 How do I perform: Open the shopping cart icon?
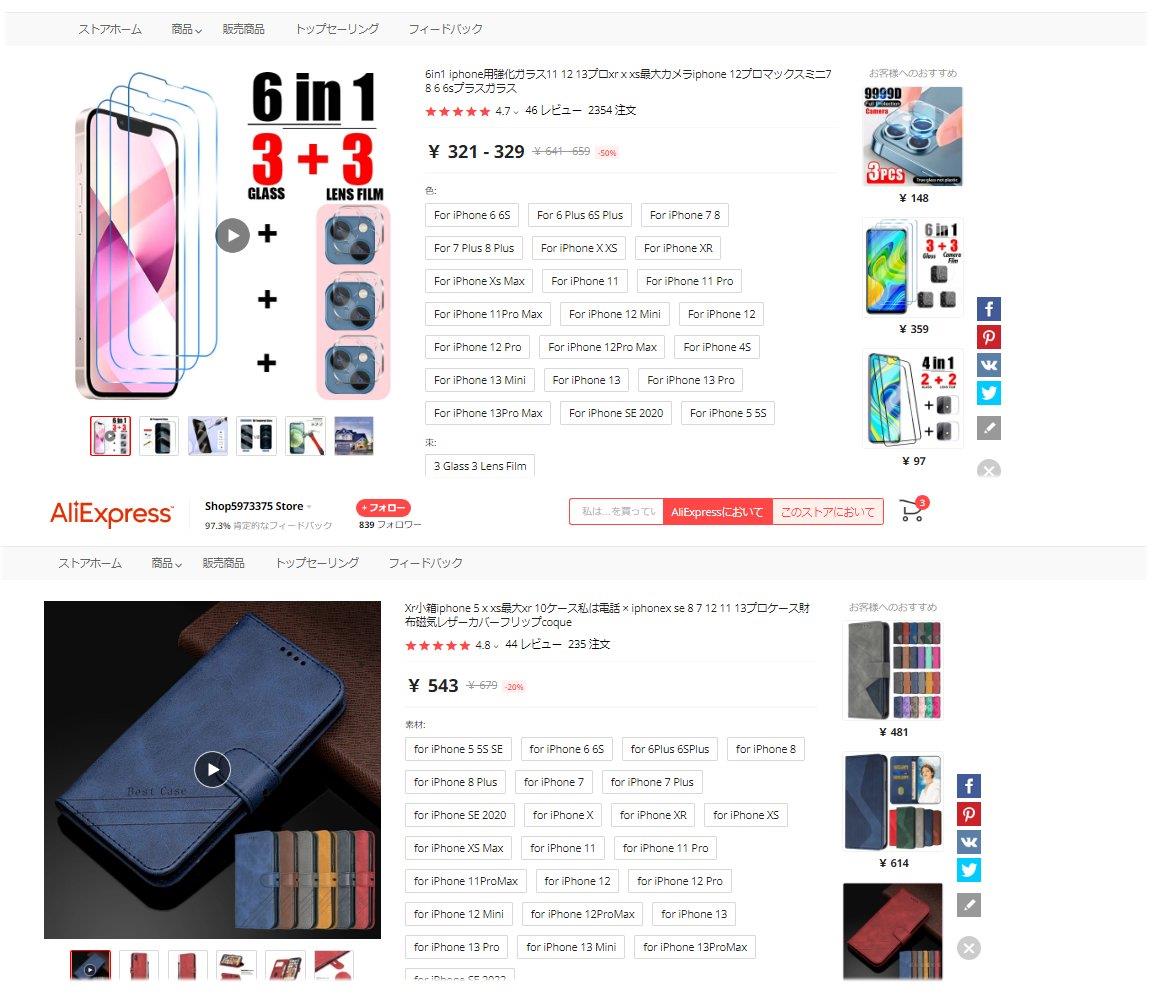(913, 511)
